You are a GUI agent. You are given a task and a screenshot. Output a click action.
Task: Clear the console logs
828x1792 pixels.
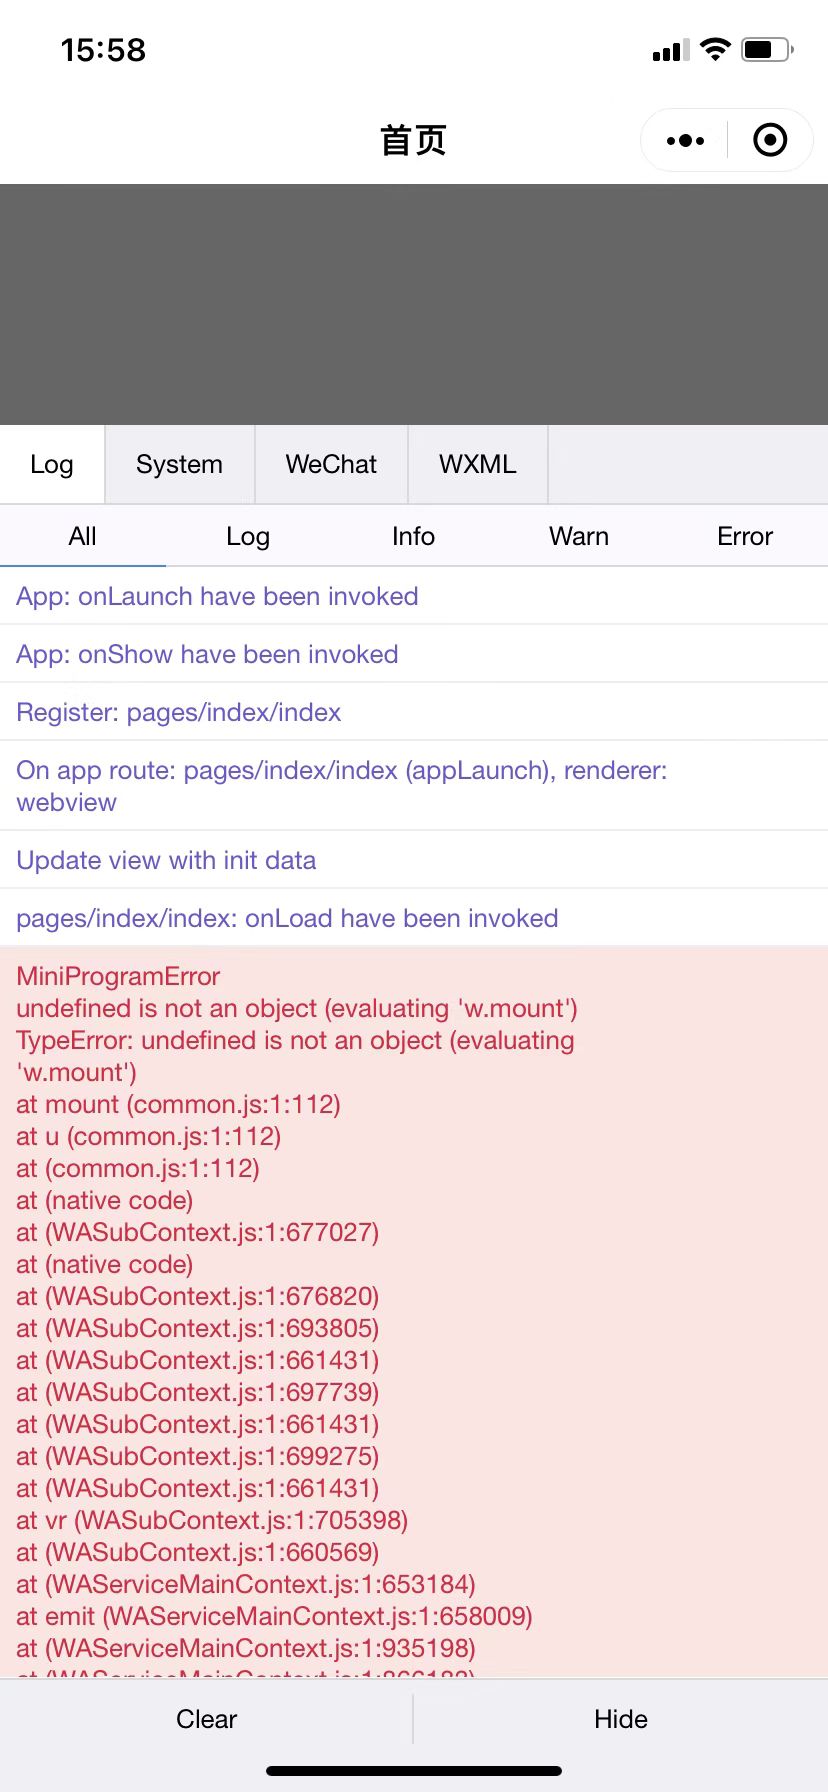click(206, 1718)
